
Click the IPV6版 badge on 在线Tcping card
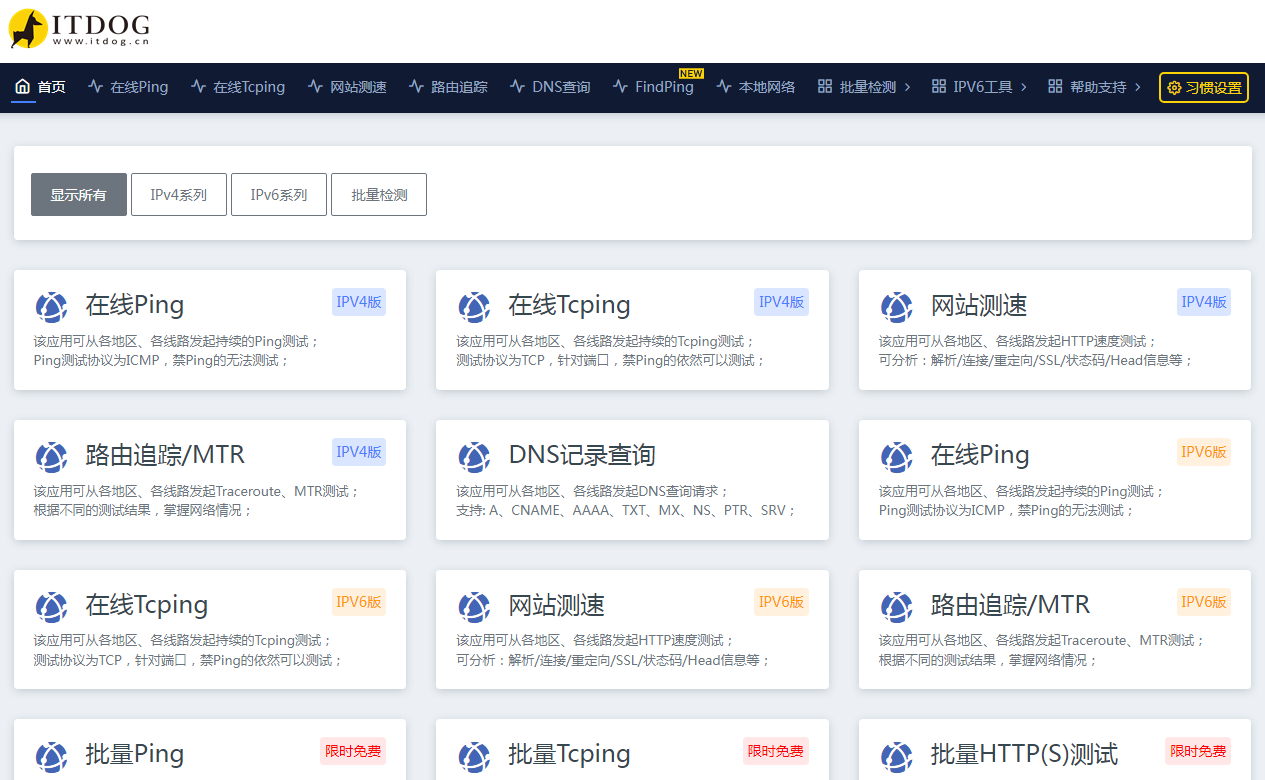pos(358,602)
